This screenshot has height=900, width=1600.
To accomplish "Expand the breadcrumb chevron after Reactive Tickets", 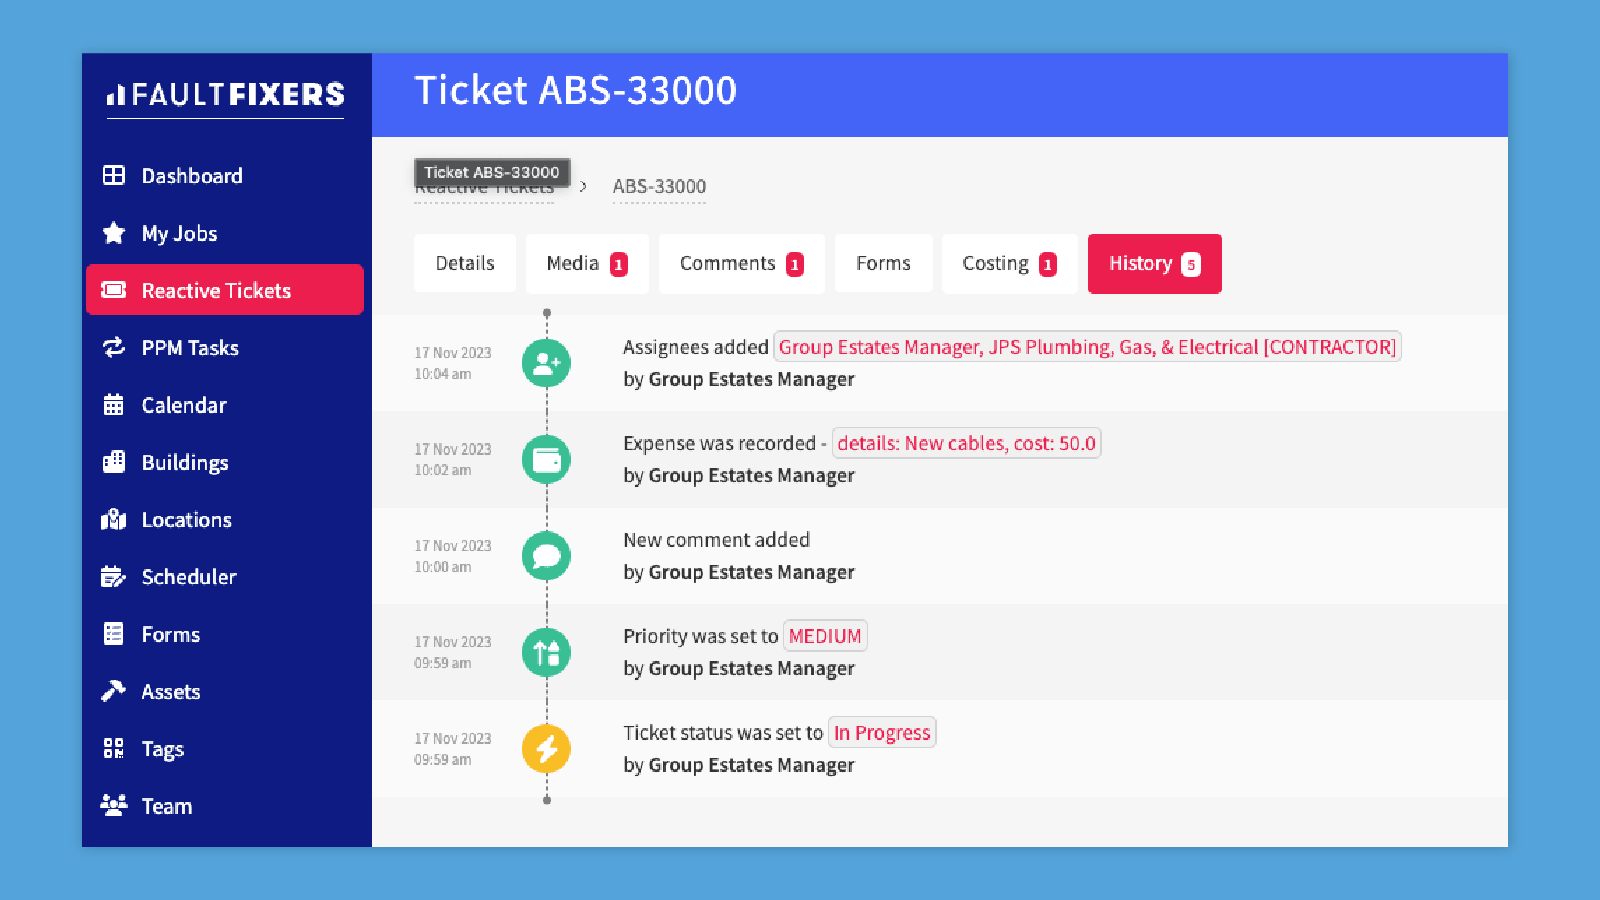I will (583, 186).
